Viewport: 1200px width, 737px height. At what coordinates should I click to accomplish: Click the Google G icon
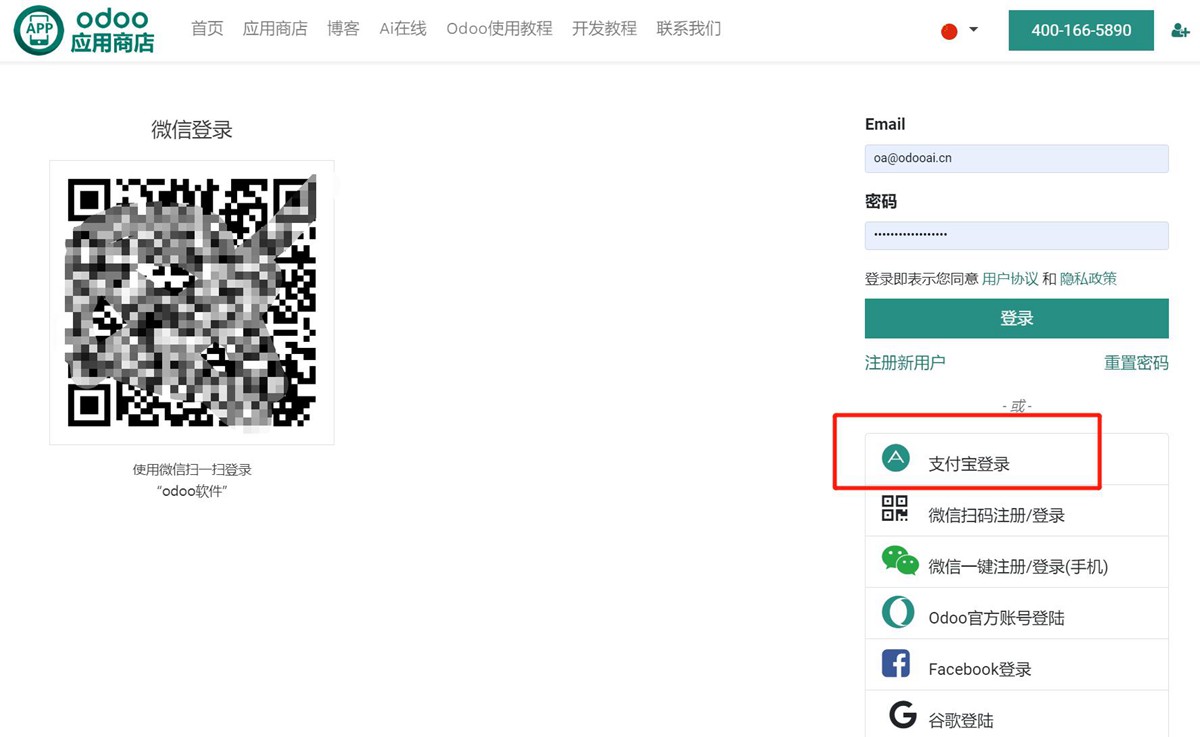(903, 715)
